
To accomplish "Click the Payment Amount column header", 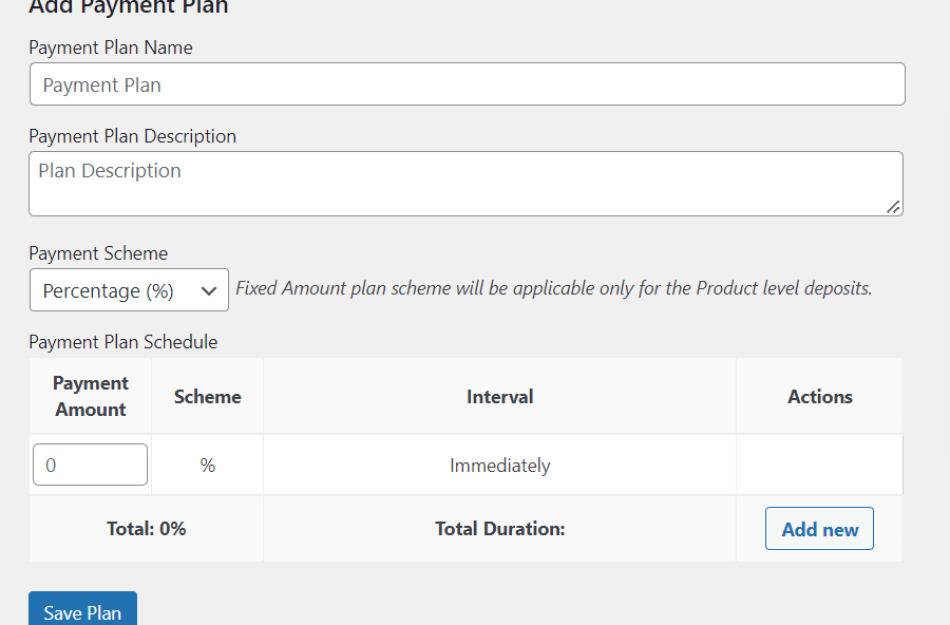I will (89, 396).
